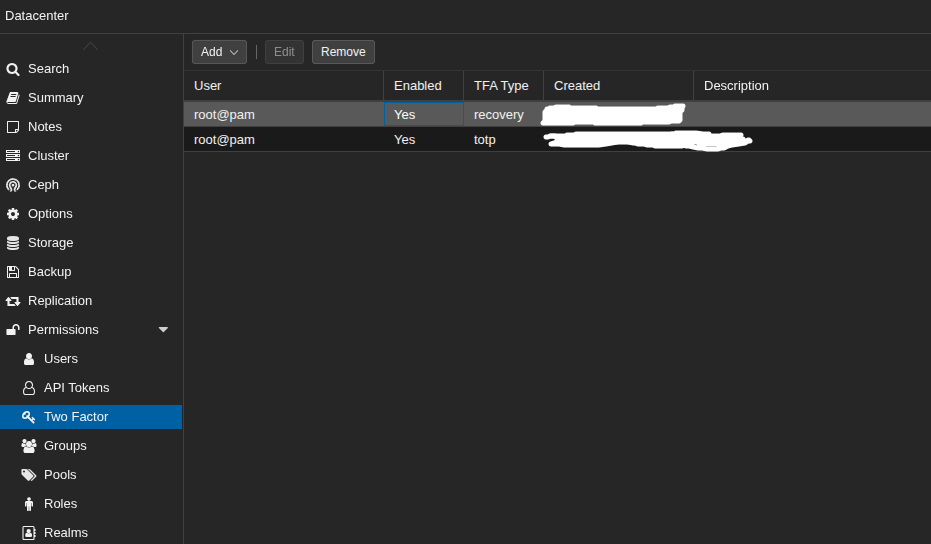Click the Pools tags icon
This screenshot has height=544, width=931.
point(28,475)
